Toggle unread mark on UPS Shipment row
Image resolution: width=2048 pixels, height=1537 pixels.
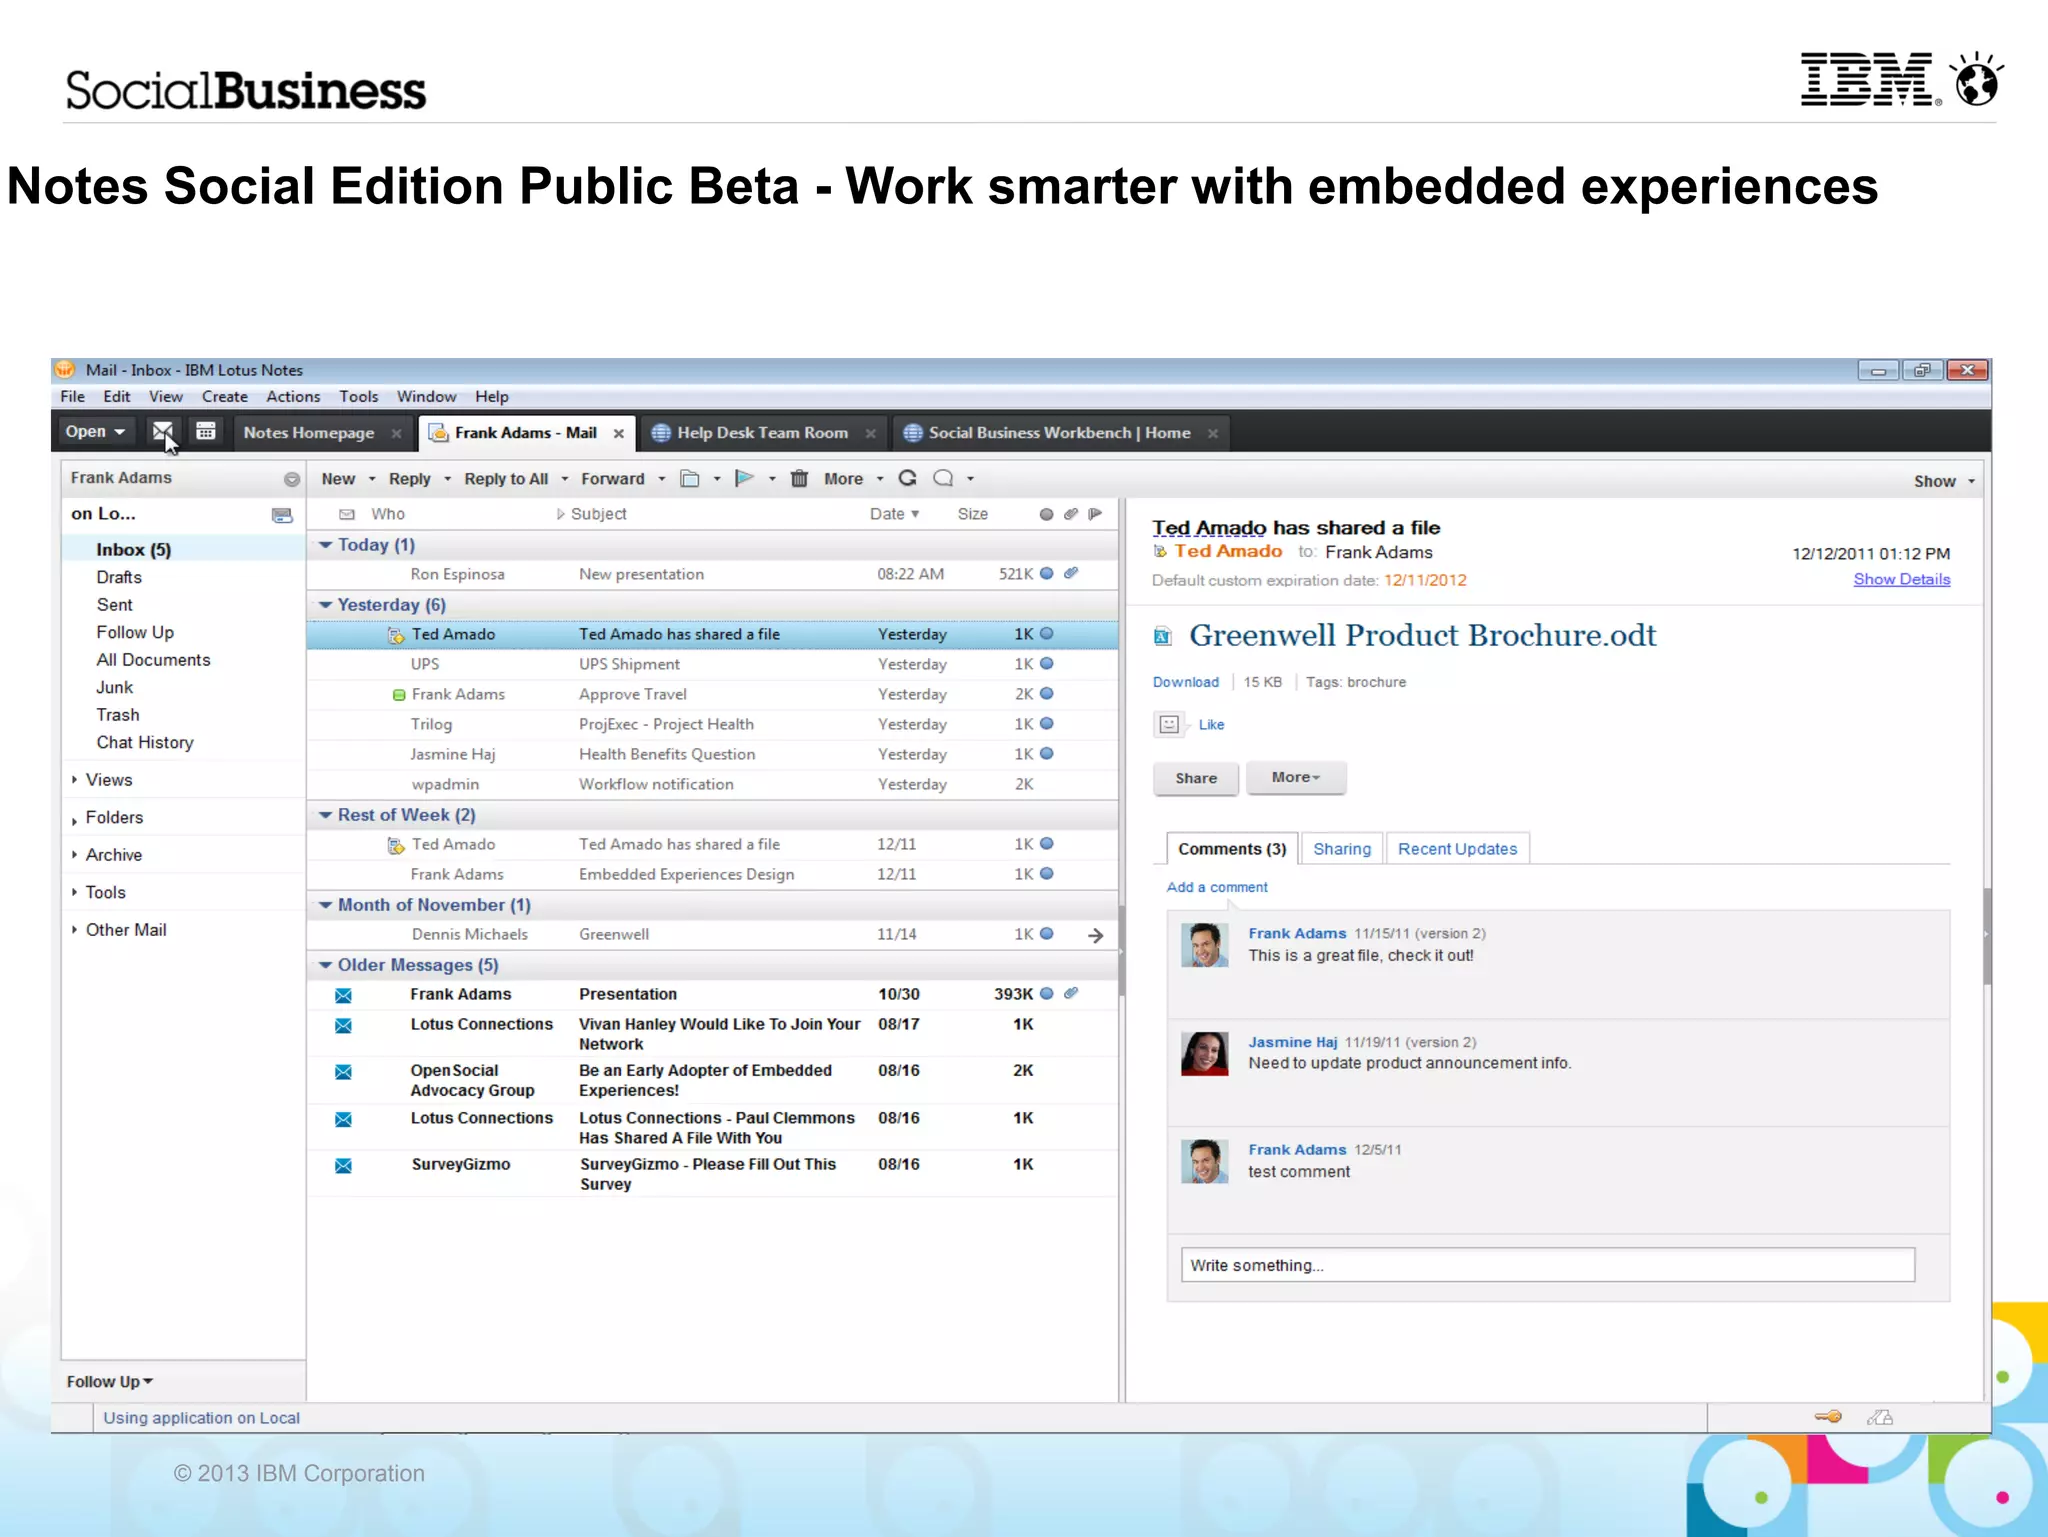click(x=1046, y=664)
